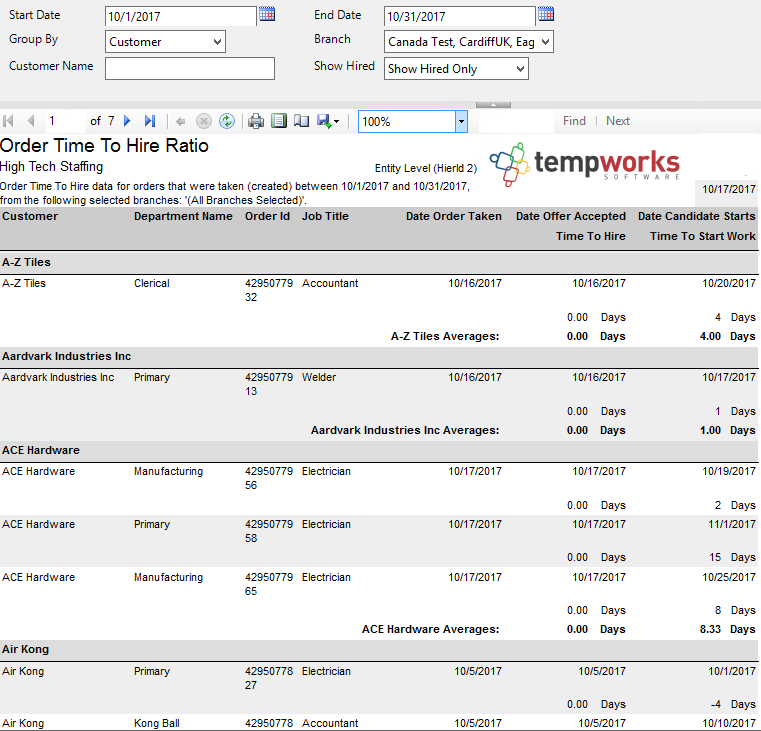The height and width of the screenshot is (731, 761).
Task: Open the zoom level dropdown
Action: (461, 121)
